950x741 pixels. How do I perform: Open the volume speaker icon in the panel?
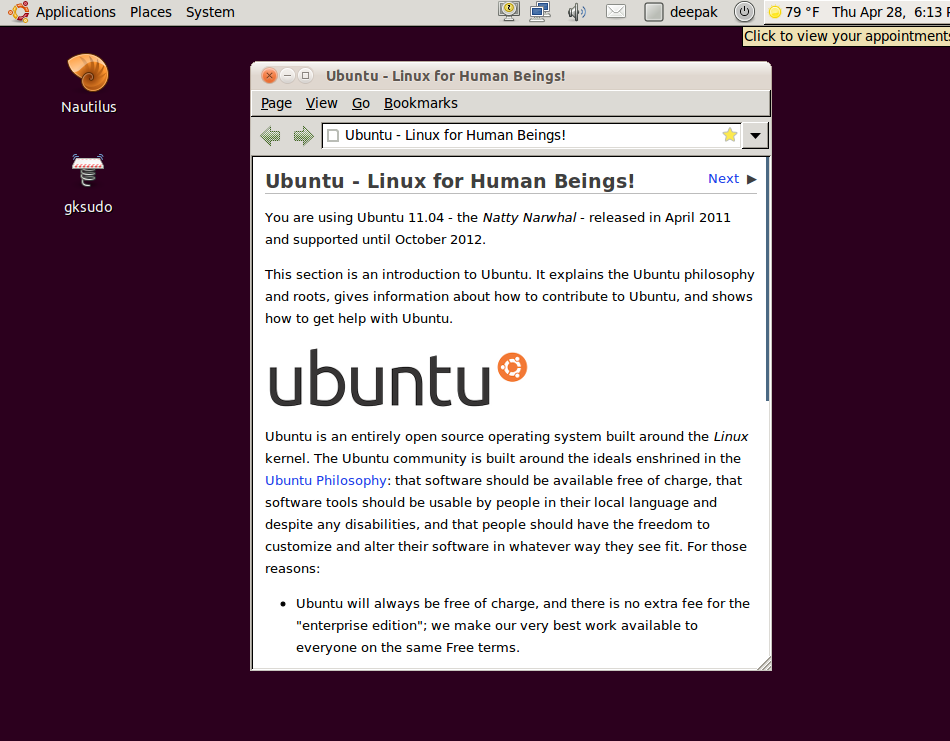pyautogui.click(x=576, y=12)
